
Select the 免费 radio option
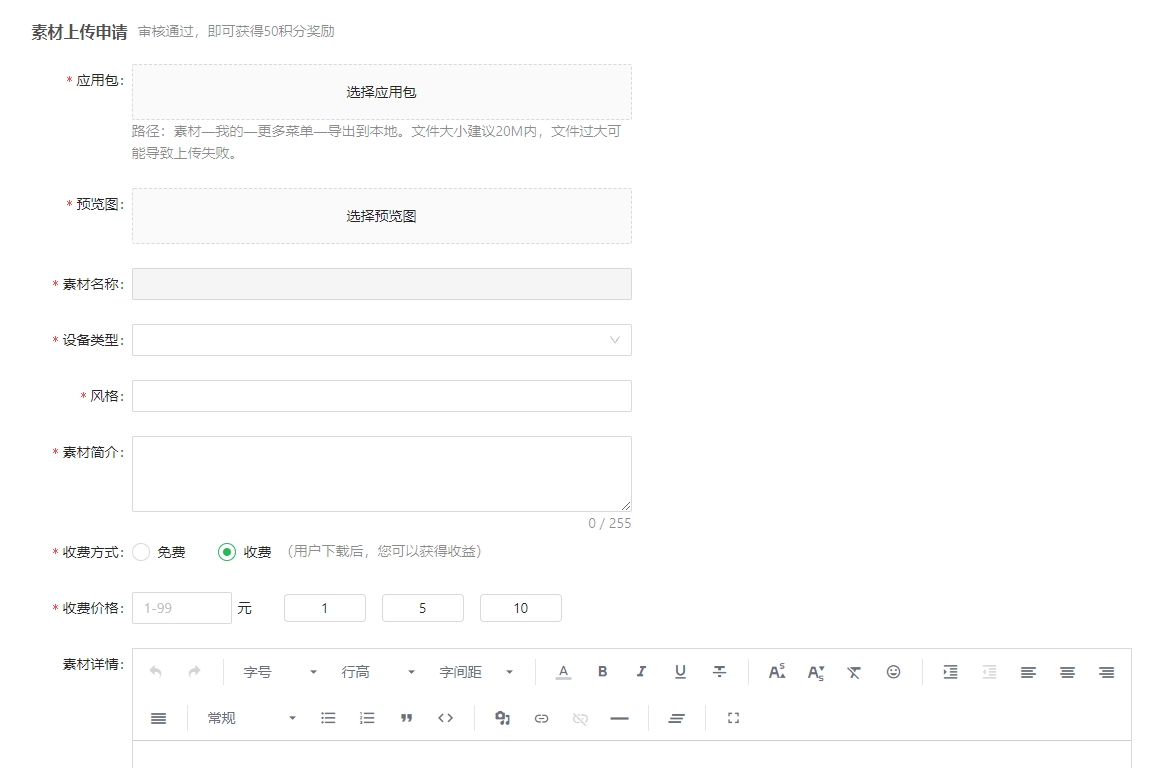[x=141, y=552]
